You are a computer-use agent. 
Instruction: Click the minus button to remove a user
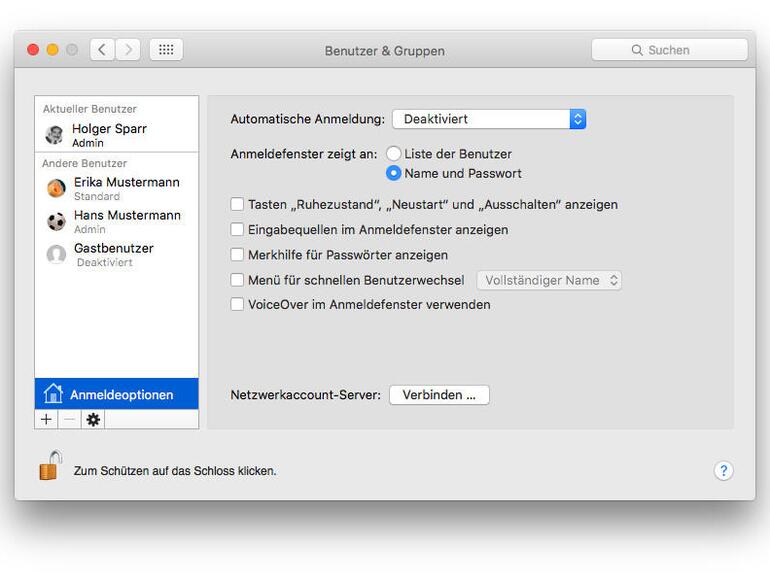[69, 420]
